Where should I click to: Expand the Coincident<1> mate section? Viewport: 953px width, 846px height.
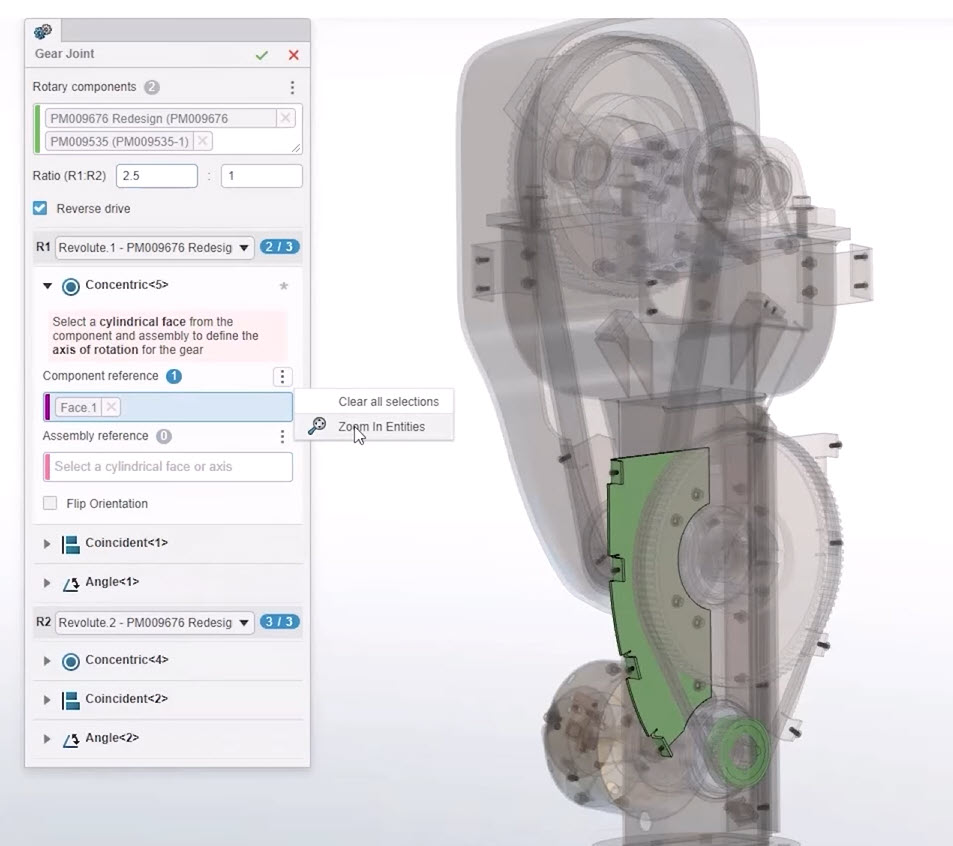pos(47,544)
